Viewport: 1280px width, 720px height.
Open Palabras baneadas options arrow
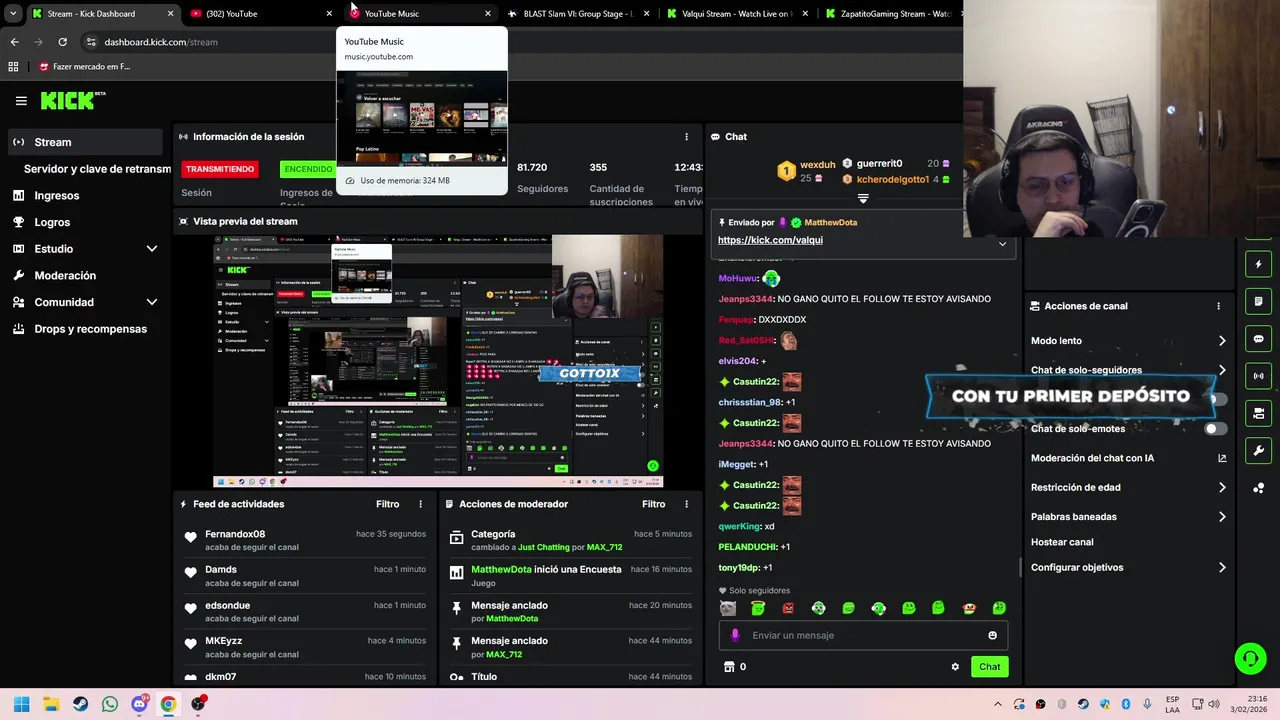click(1222, 517)
